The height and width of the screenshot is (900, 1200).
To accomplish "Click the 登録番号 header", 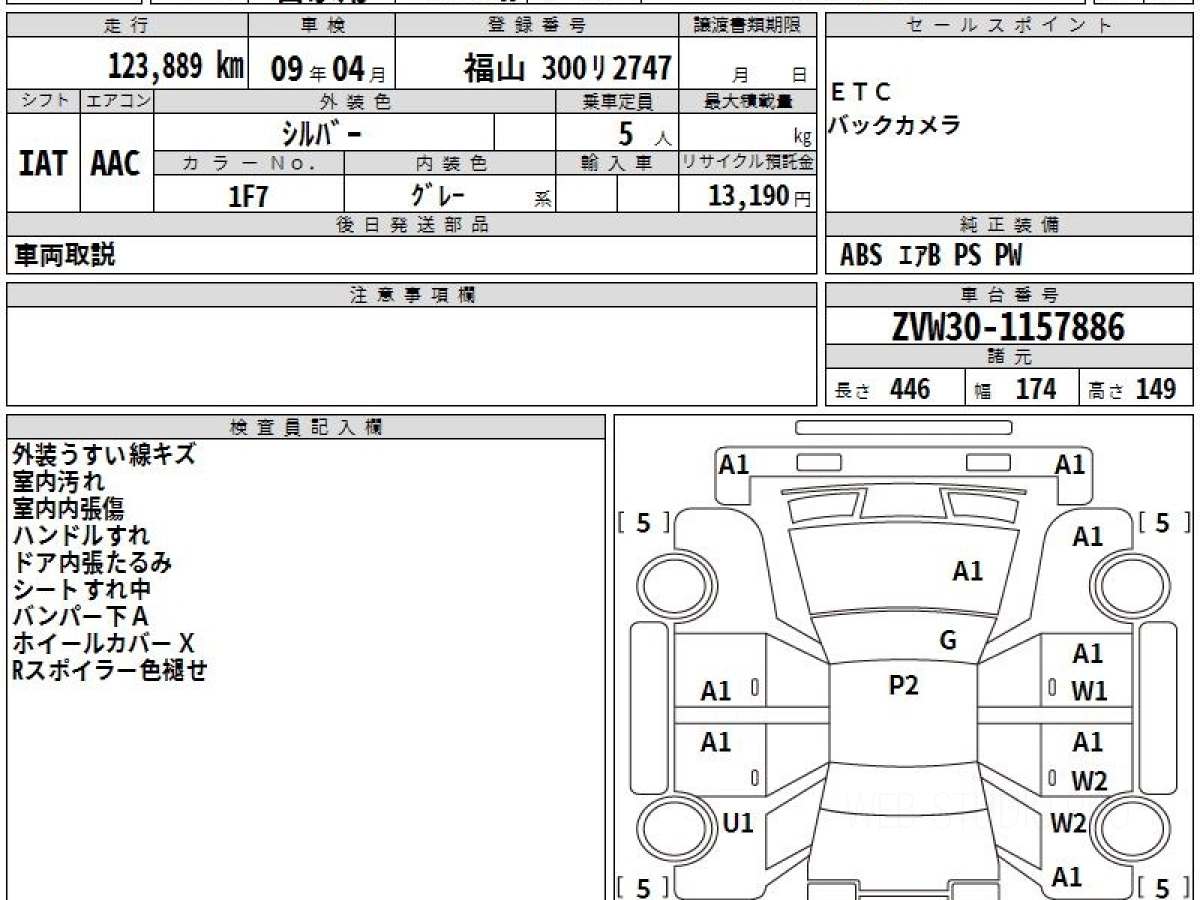I will (x=538, y=26).
